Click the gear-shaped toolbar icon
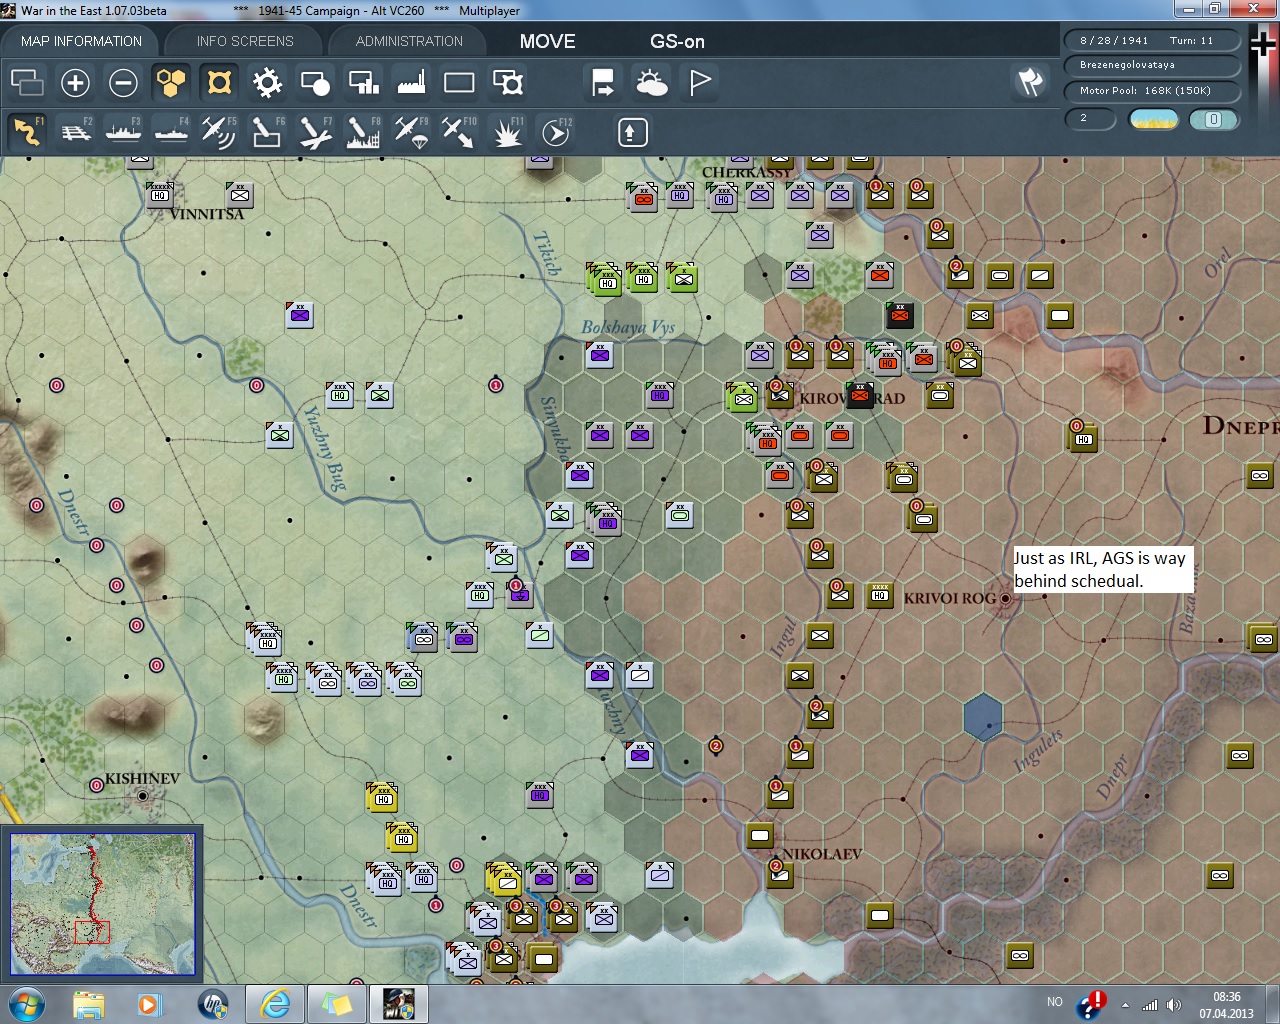The height and width of the screenshot is (1024, 1280). pos(267,82)
